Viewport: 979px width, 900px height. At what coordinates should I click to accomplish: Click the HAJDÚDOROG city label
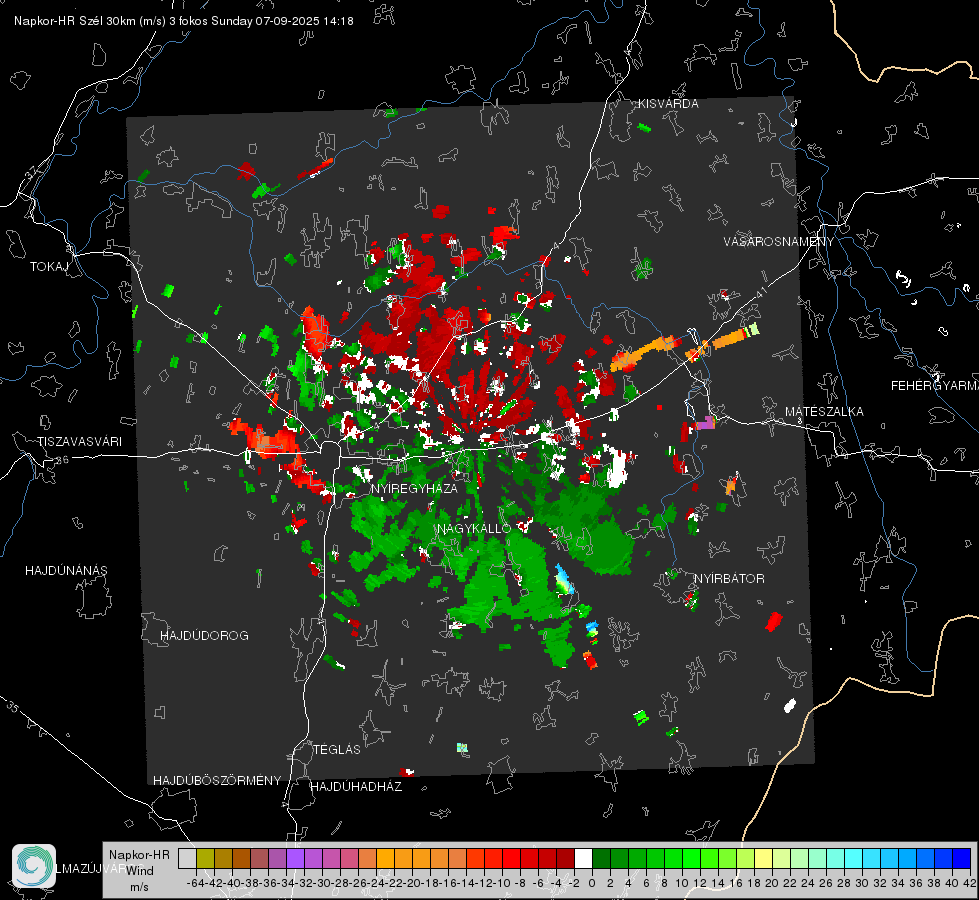204,636
